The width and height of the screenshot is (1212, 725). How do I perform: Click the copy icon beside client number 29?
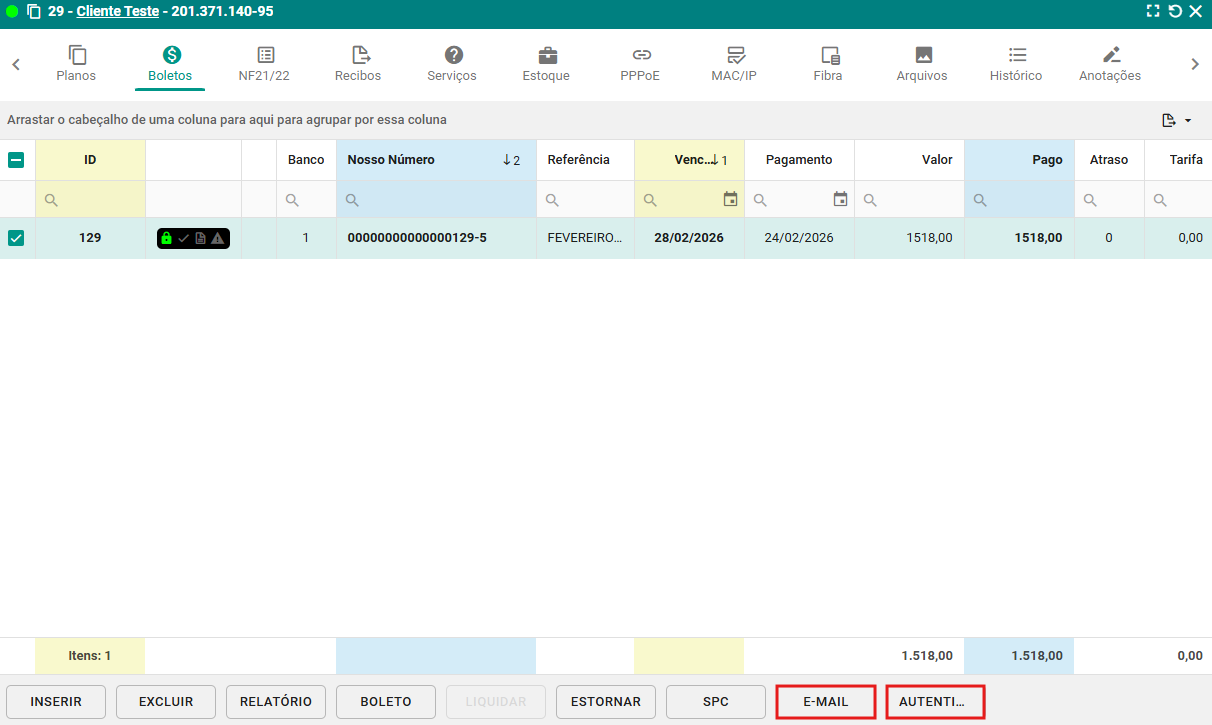coord(34,12)
